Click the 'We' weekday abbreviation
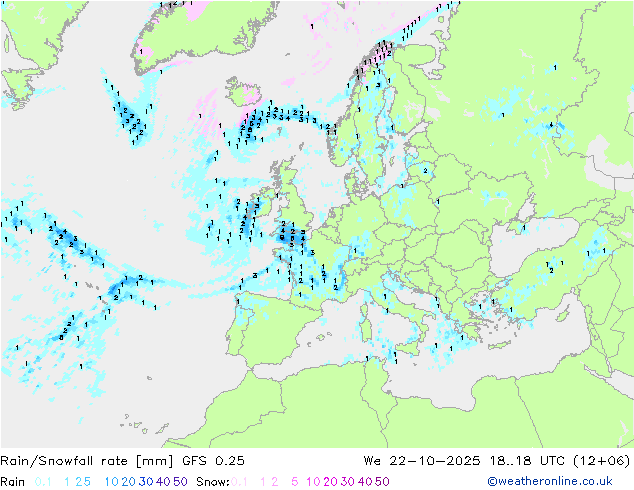The image size is (634, 490). click(x=372, y=461)
